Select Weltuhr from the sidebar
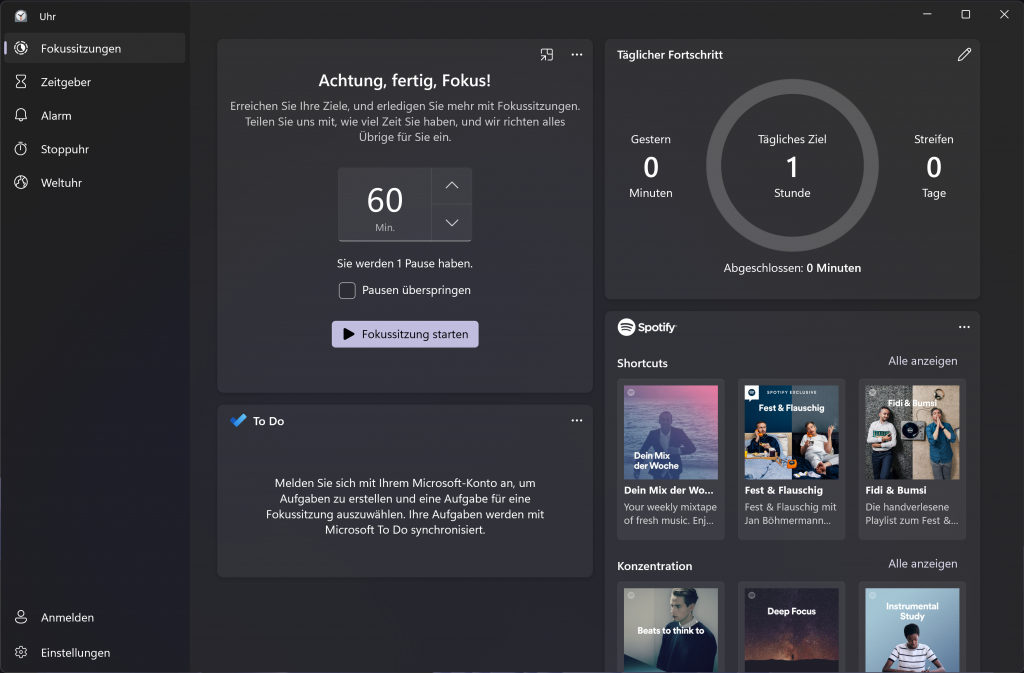 click(95, 183)
